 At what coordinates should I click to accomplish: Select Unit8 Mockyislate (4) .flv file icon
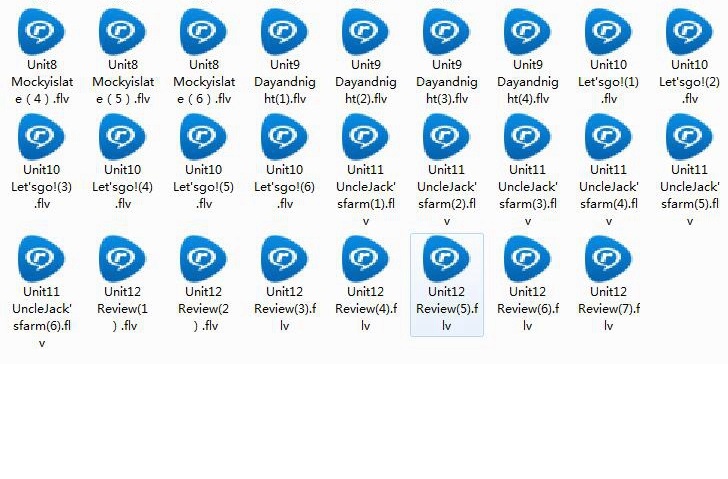point(41,32)
